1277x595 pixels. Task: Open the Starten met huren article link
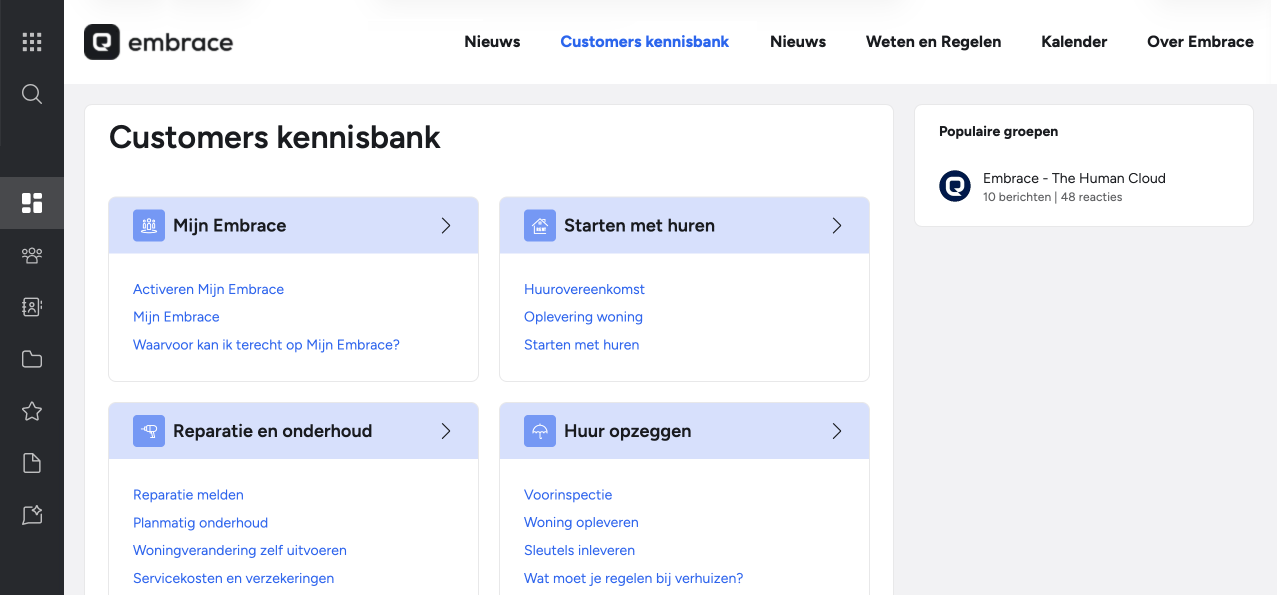[581, 345]
